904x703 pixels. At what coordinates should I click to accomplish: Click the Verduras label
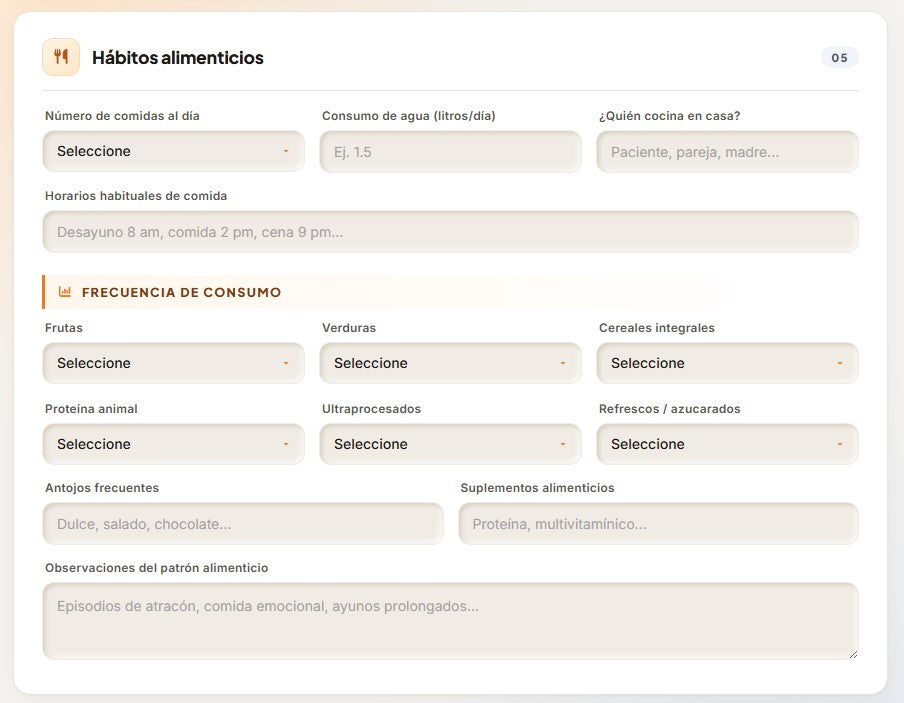pos(349,328)
